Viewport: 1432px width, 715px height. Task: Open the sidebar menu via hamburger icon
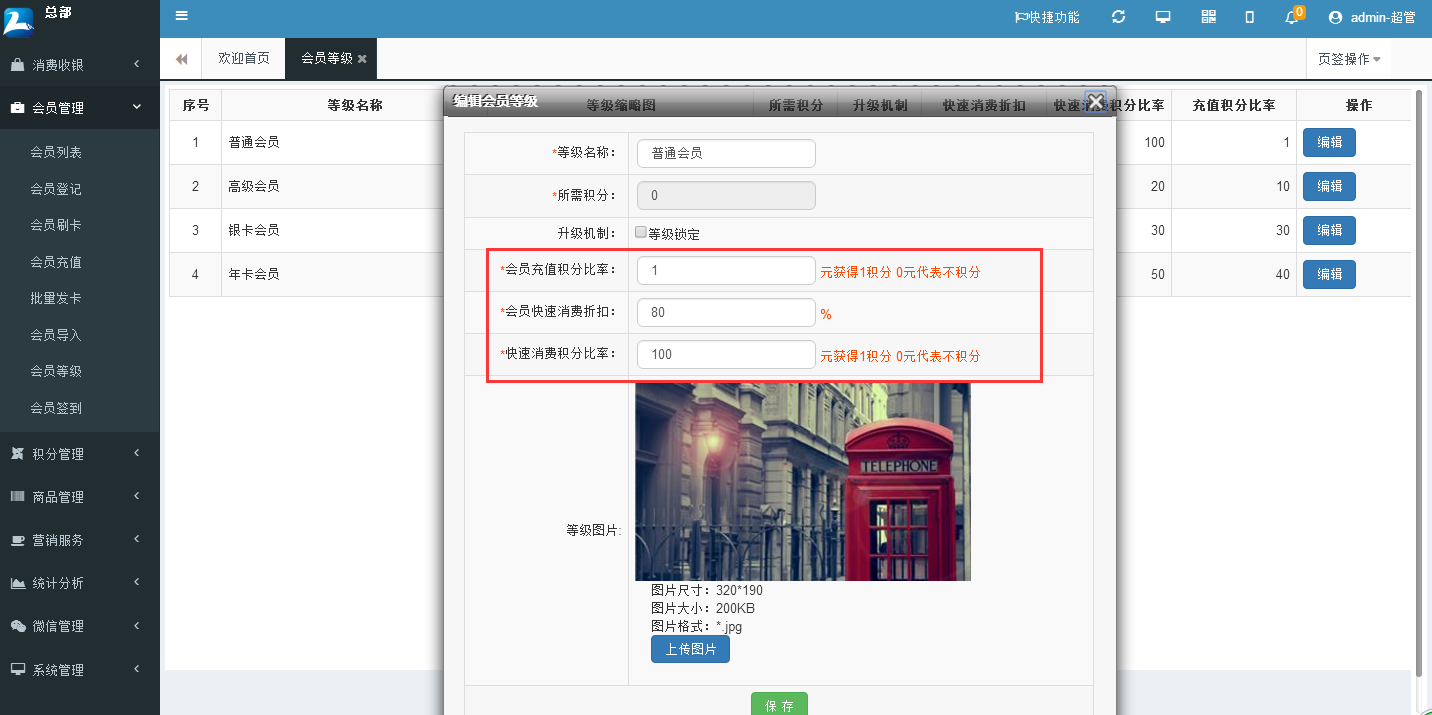click(181, 16)
